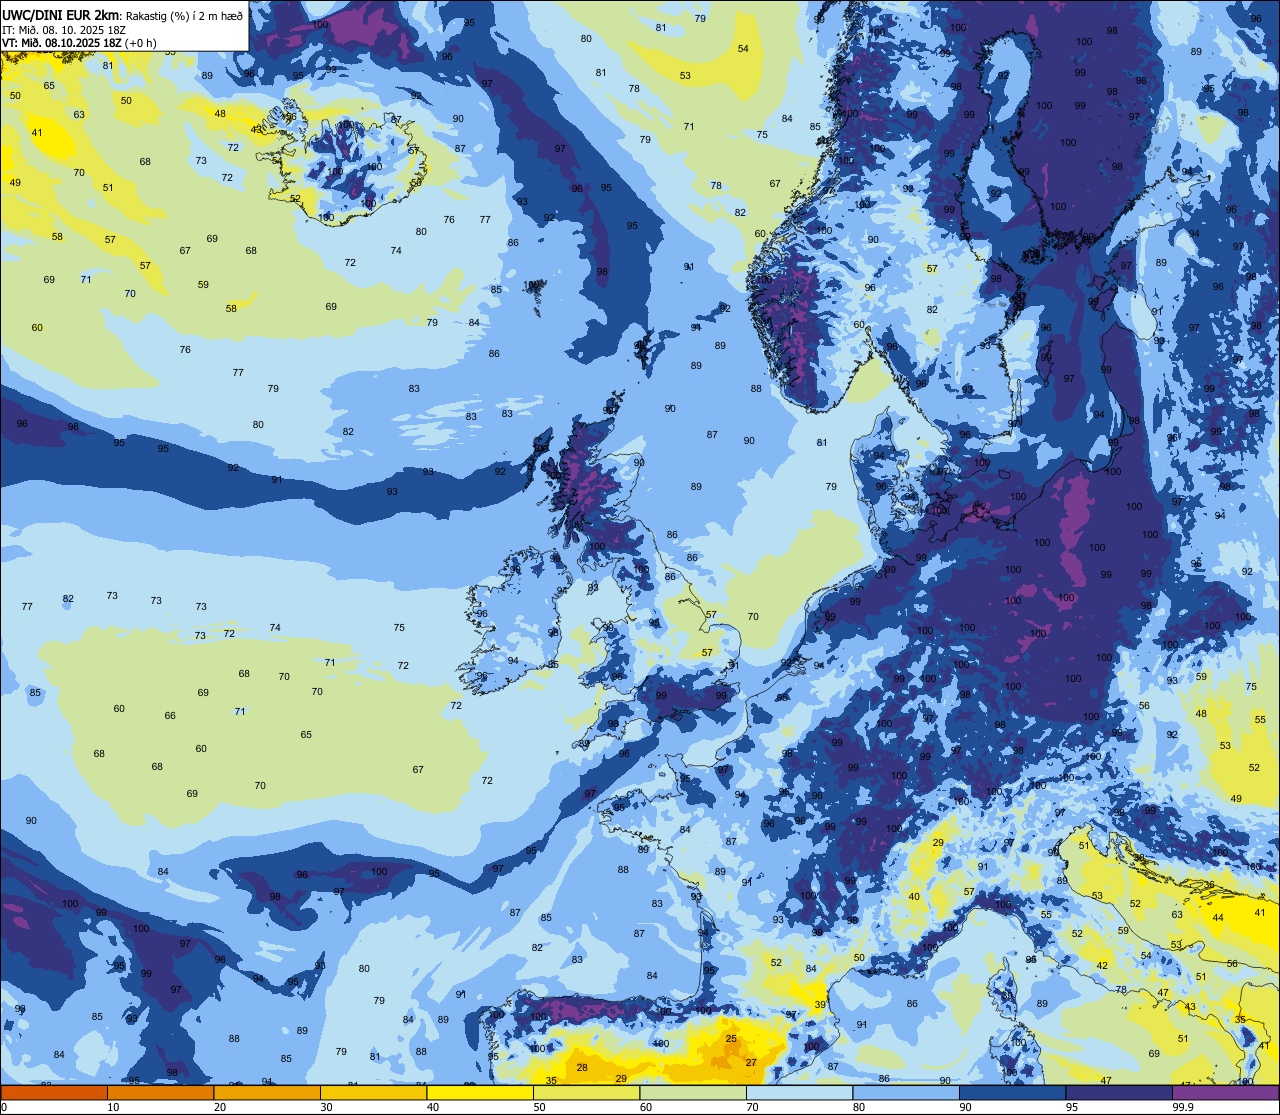Click the legend tick label "70"
Image resolution: width=1280 pixels, height=1115 pixels.
pos(752,1106)
